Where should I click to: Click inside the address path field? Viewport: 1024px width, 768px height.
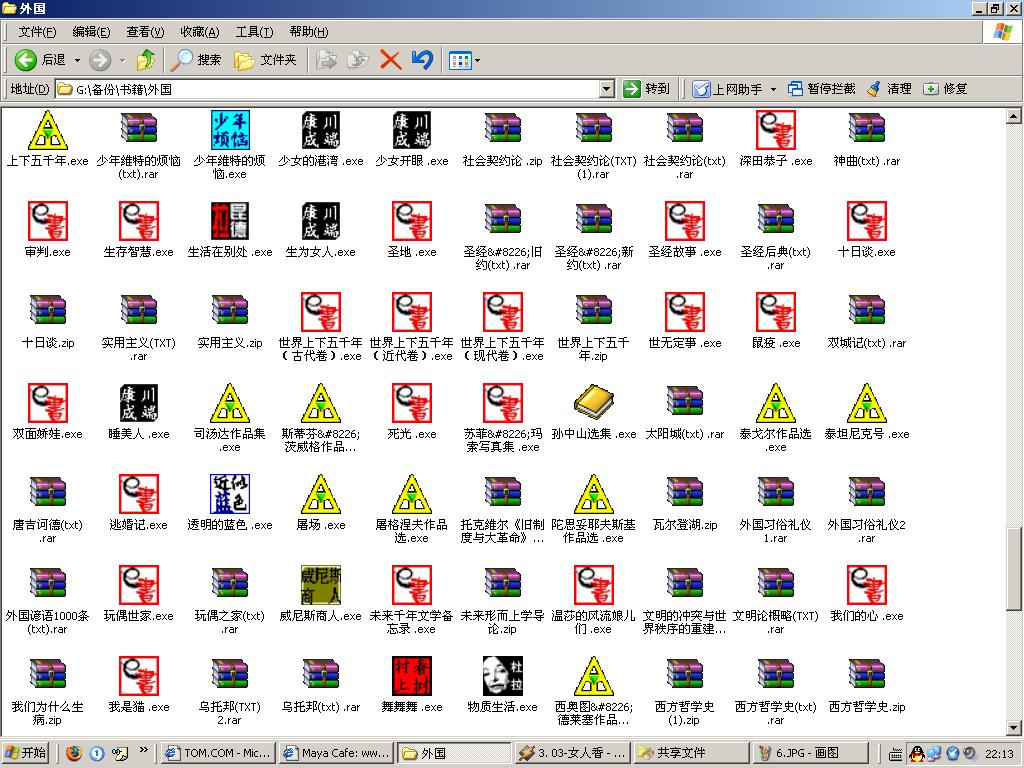pyautogui.click(x=330, y=89)
